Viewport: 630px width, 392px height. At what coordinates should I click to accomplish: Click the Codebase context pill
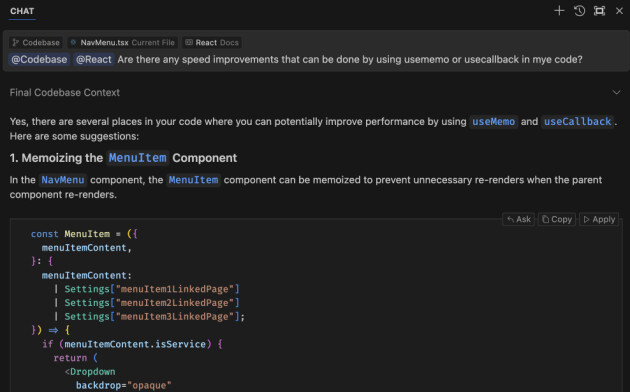coord(36,43)
